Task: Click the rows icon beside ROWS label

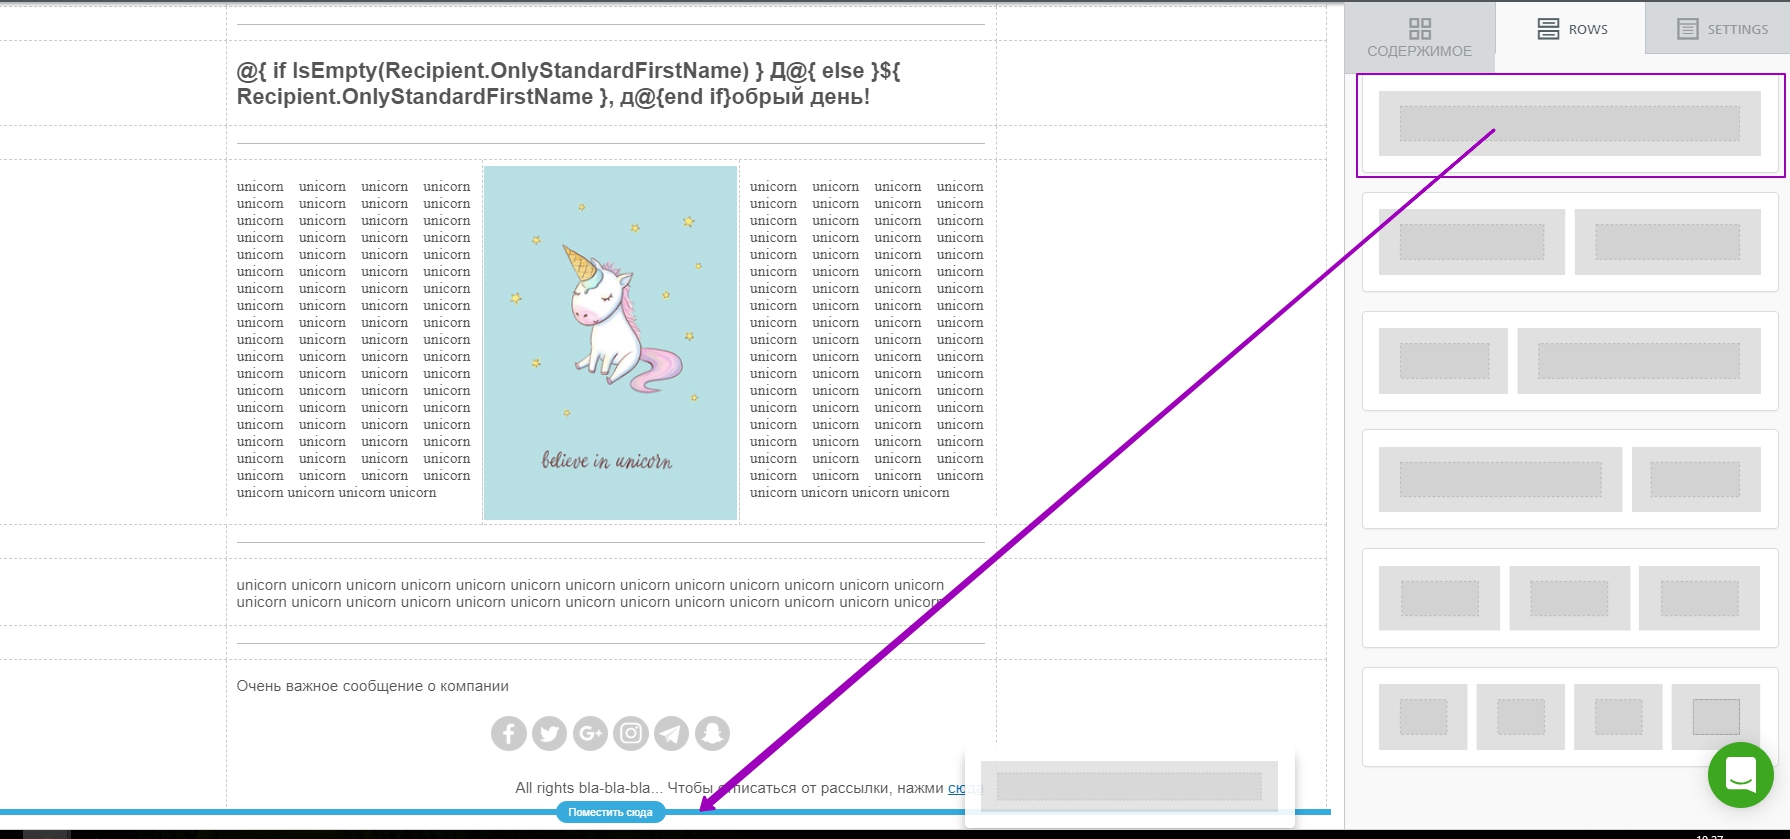Action: [x=1548, y=29]
